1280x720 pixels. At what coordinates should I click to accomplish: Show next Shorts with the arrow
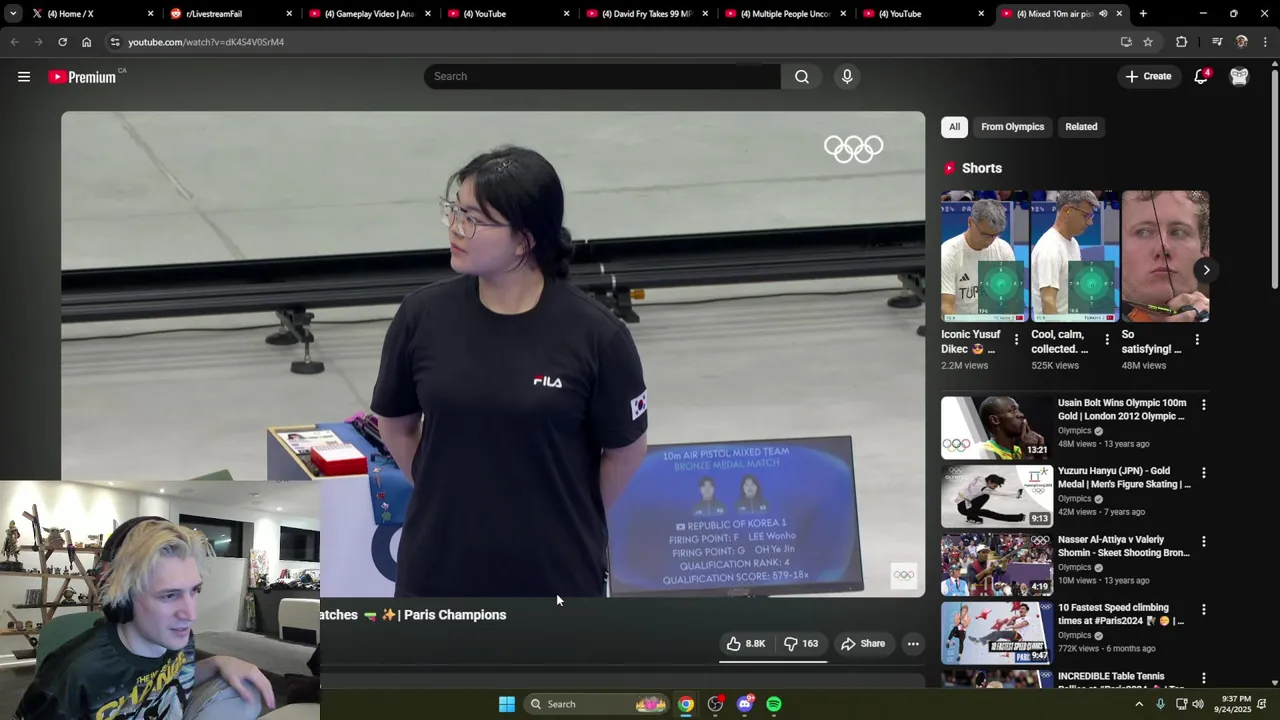[x=1206, y=270]
